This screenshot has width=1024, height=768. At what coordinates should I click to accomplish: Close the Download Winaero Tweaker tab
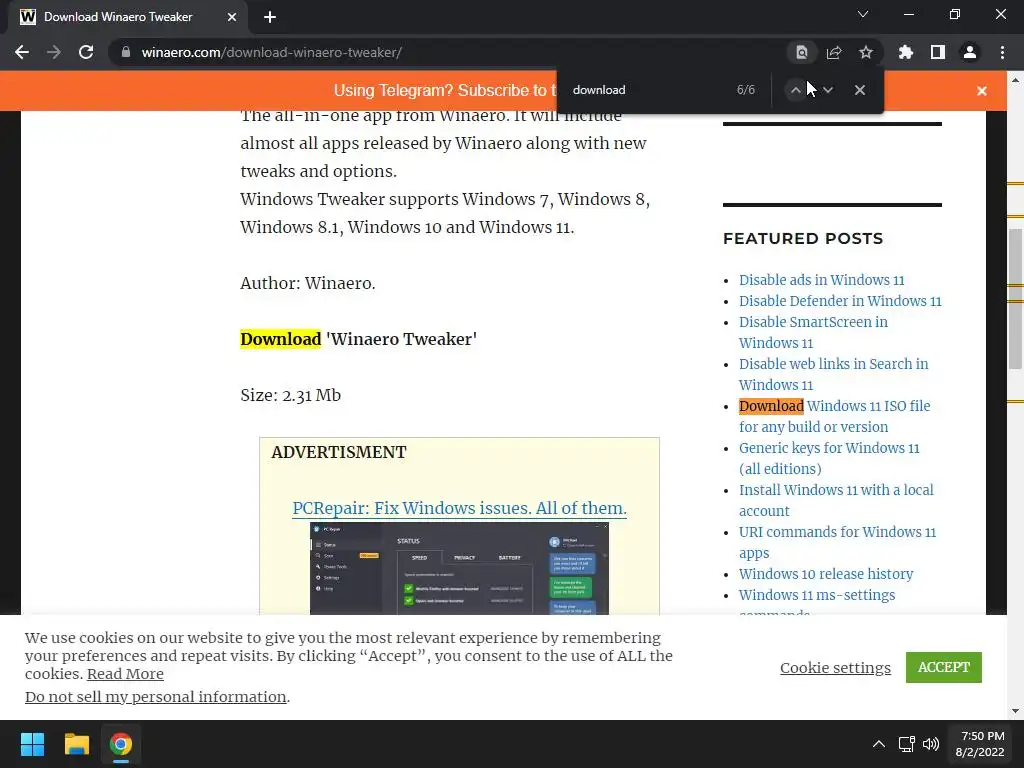point(232,17)
